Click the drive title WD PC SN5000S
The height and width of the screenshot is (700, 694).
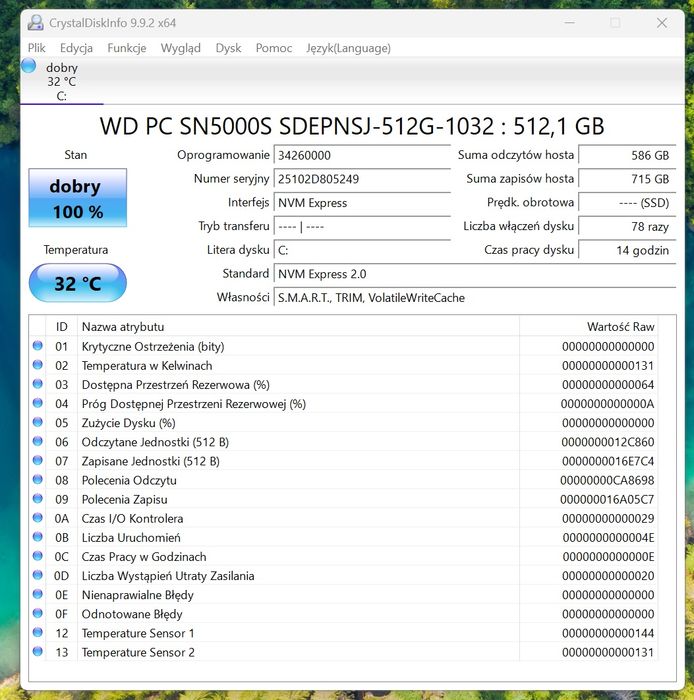(x=352, y=126)
